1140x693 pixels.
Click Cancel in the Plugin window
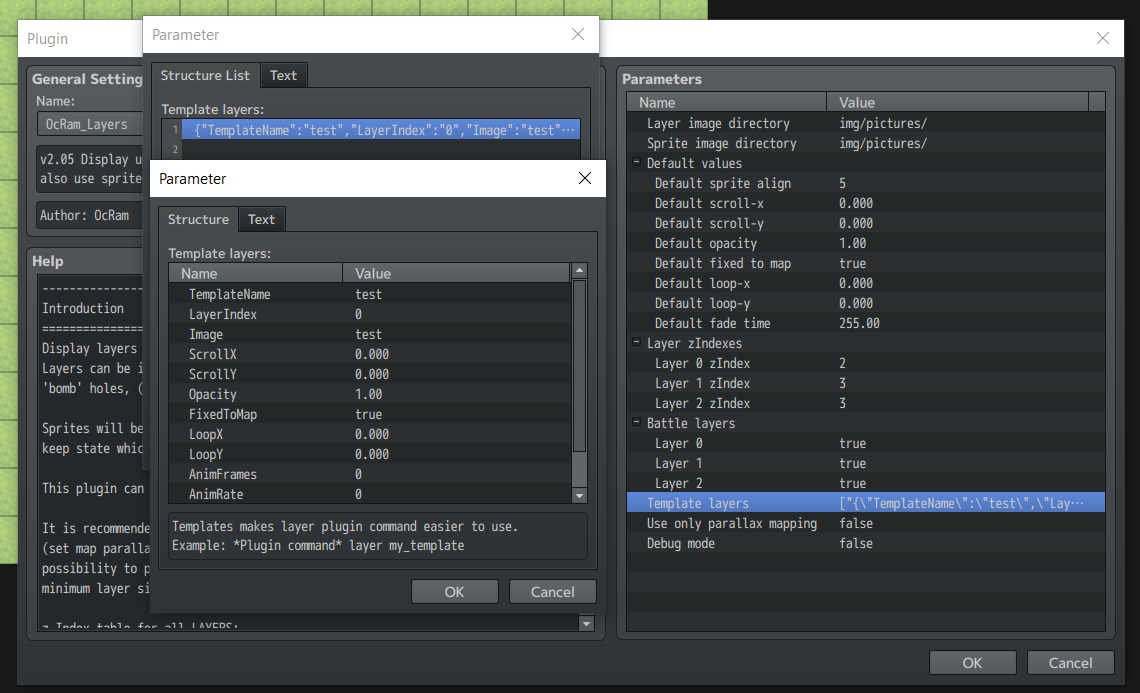click(x=1070, y=663)
